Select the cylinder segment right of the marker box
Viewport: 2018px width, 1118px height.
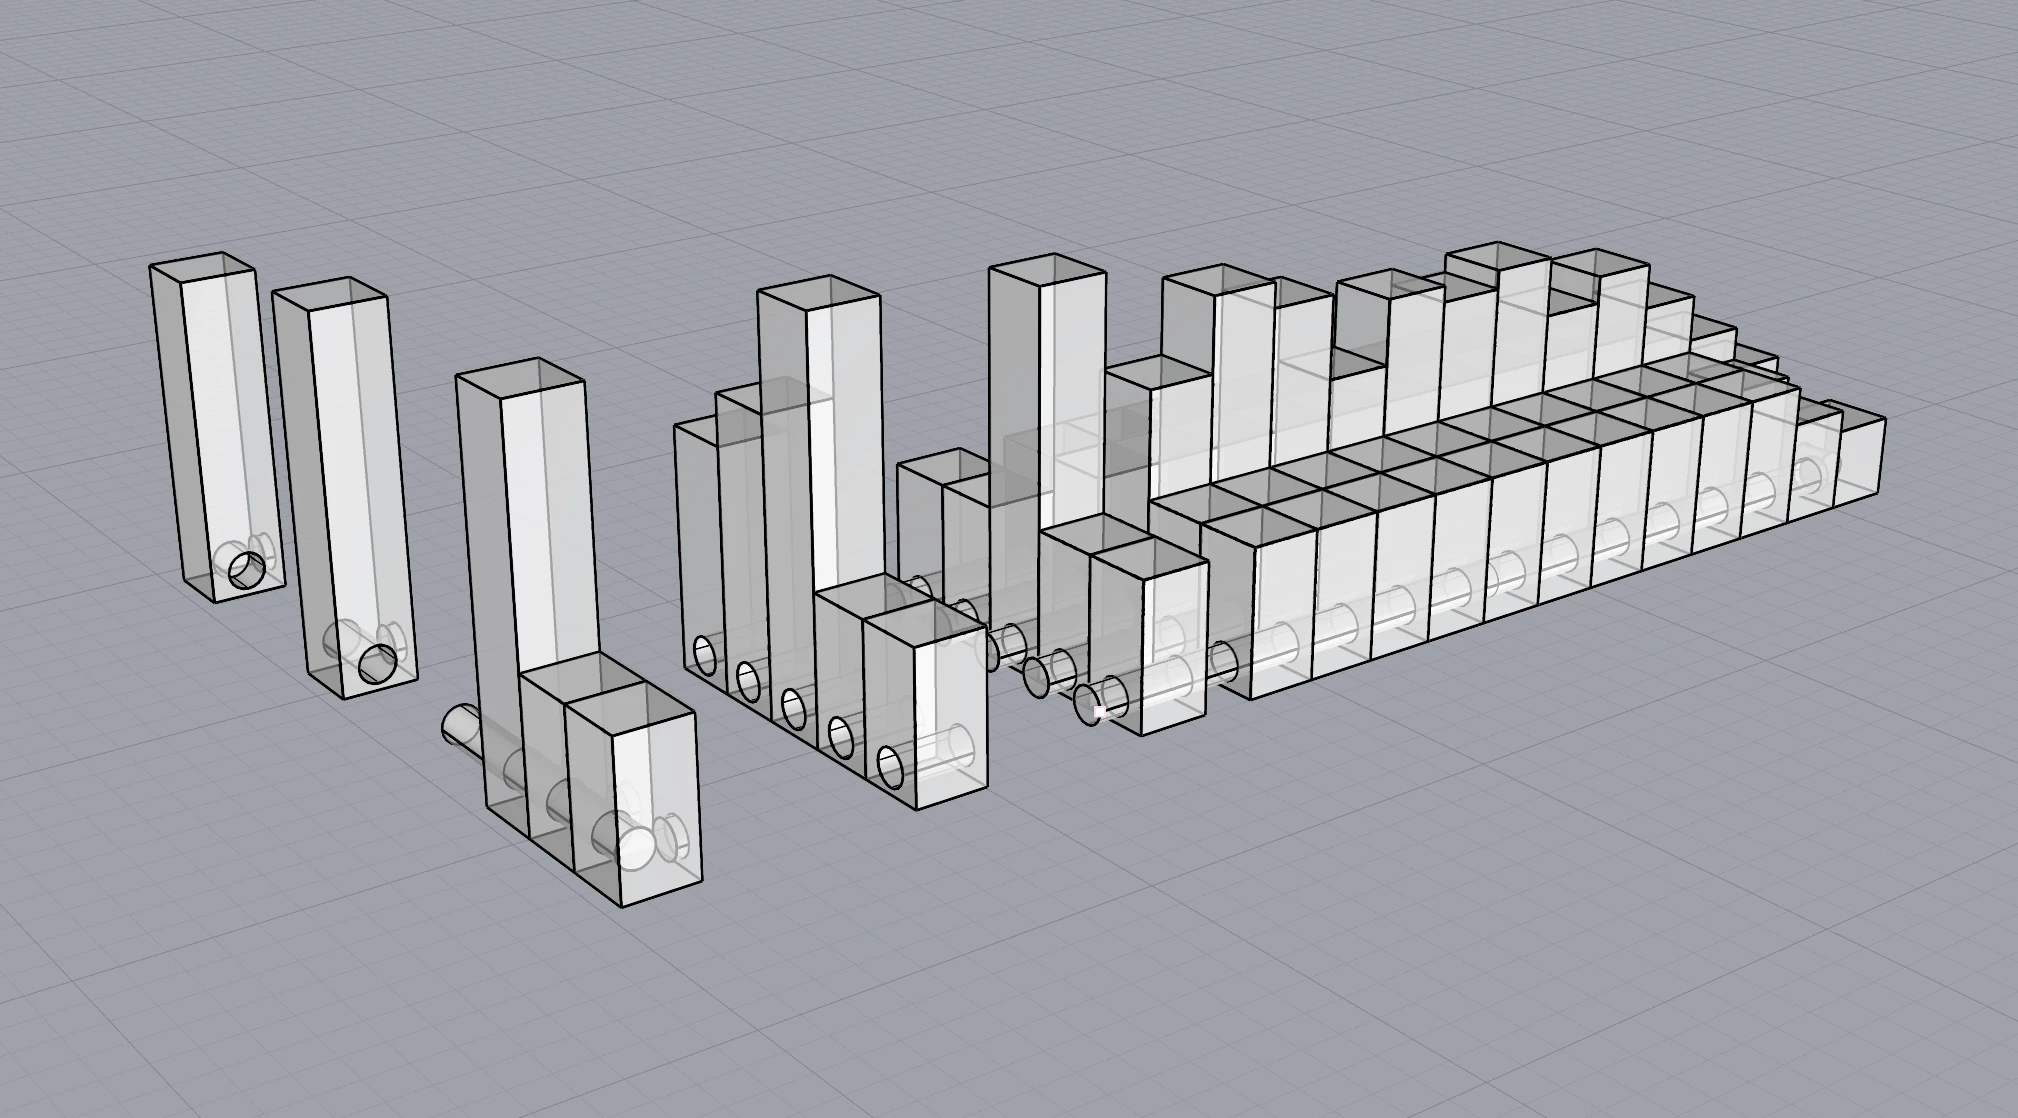(1224, 662)
